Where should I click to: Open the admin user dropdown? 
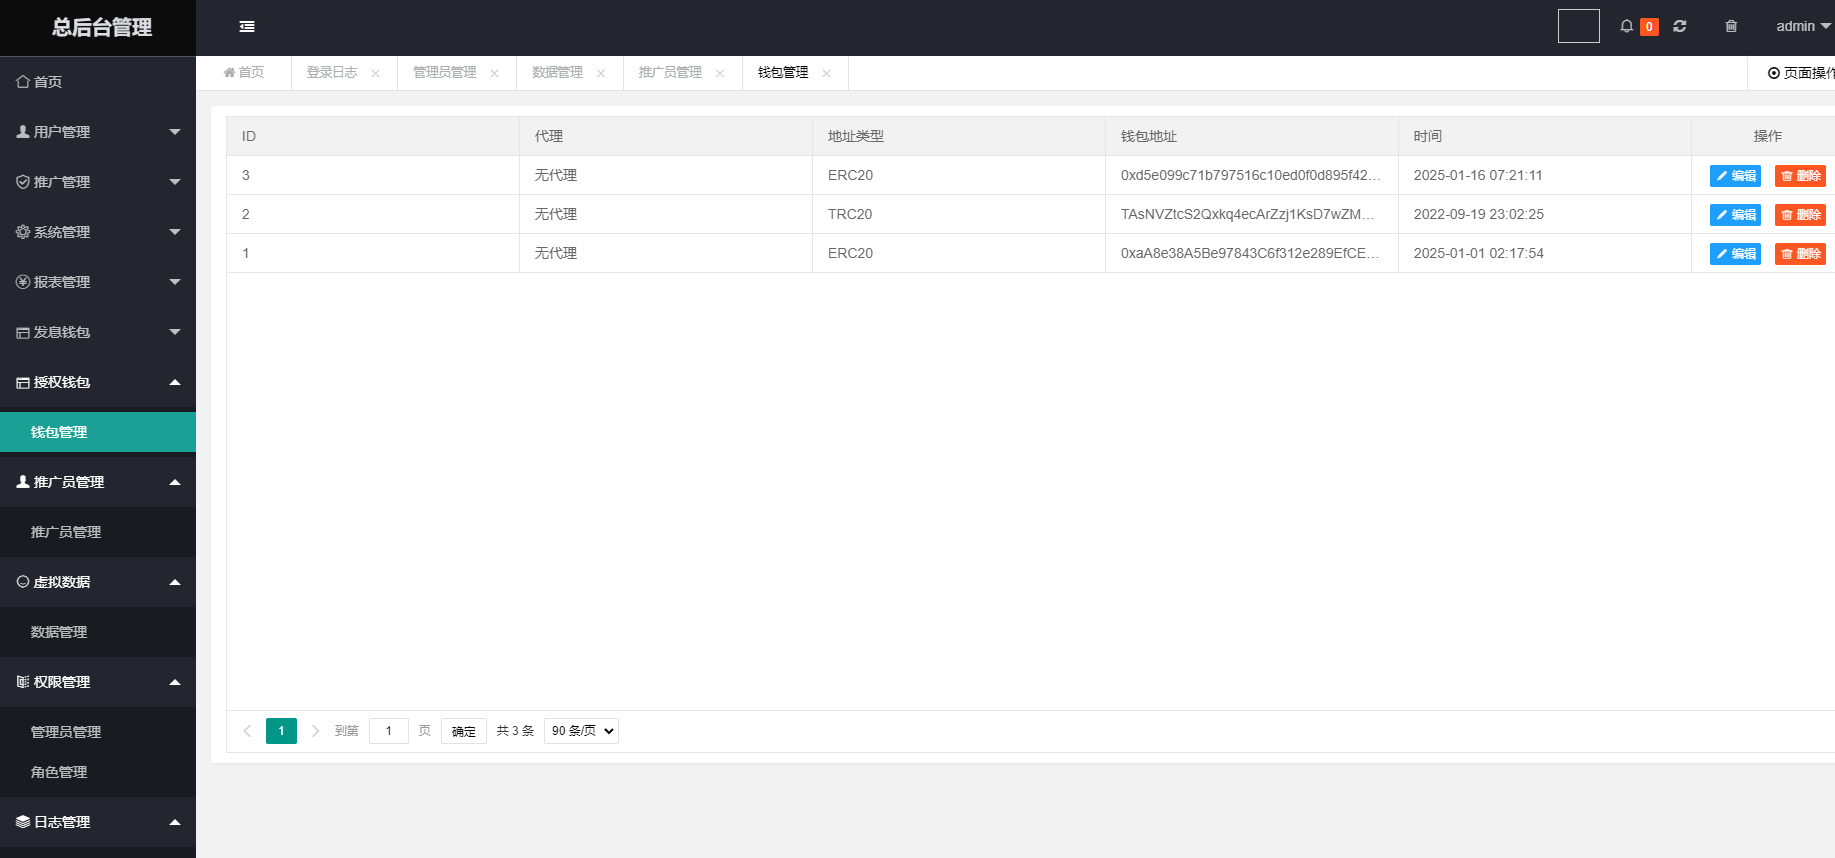(1803, 27)
